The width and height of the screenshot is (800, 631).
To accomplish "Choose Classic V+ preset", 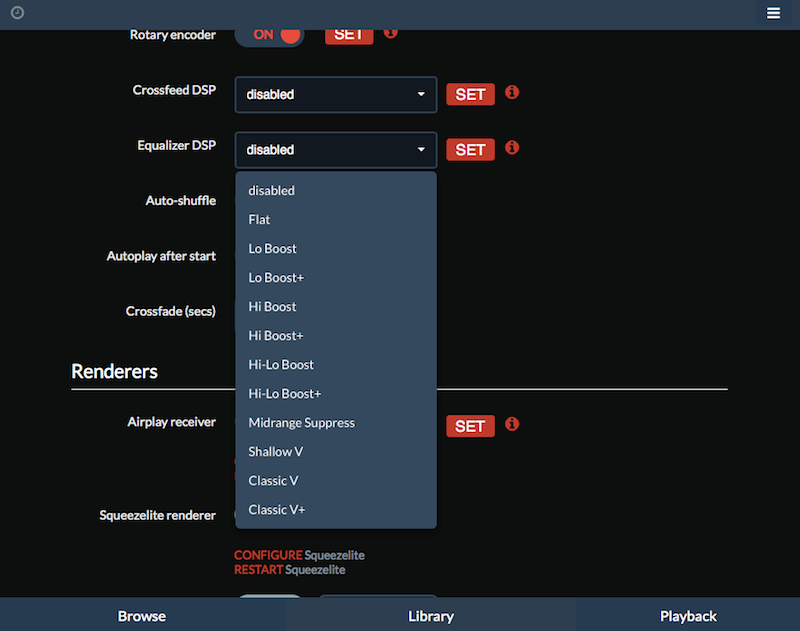I will pos(336,510).
